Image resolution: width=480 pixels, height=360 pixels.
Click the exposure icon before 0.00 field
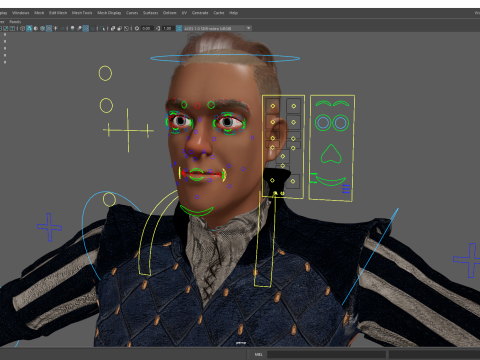pos(137,29)
